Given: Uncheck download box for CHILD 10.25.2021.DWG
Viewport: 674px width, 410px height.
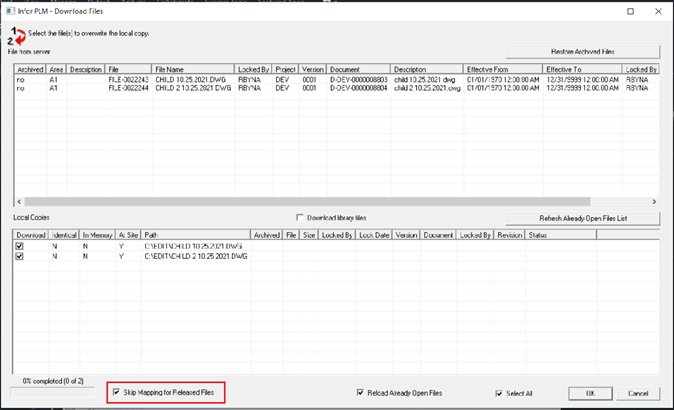Looking at the screenshot, I should coord(20,246).
